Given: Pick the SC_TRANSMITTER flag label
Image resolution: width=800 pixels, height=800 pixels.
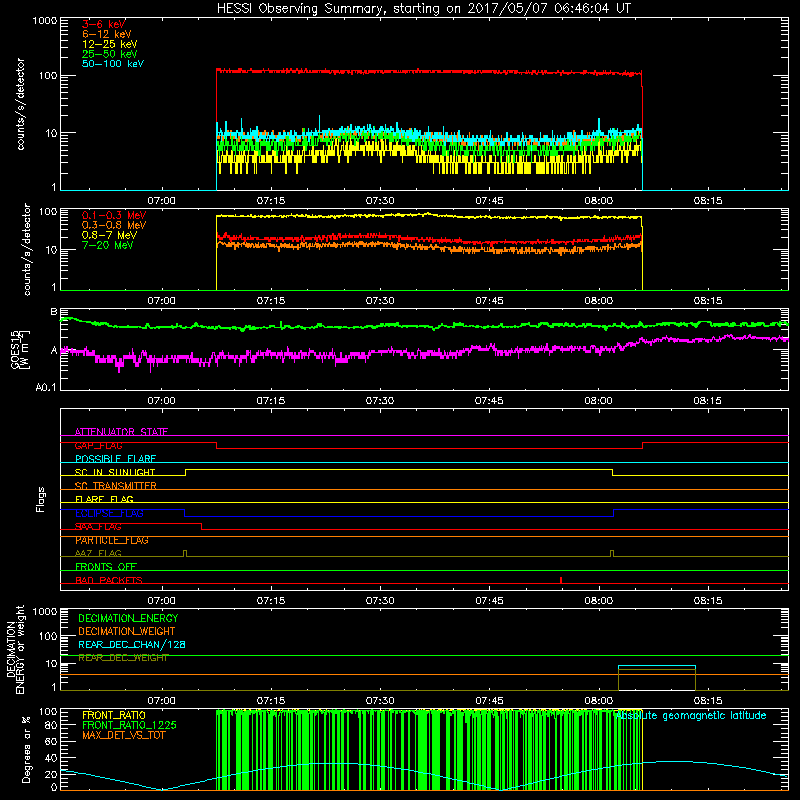Looking at the screenshot, I should [115, 486].
